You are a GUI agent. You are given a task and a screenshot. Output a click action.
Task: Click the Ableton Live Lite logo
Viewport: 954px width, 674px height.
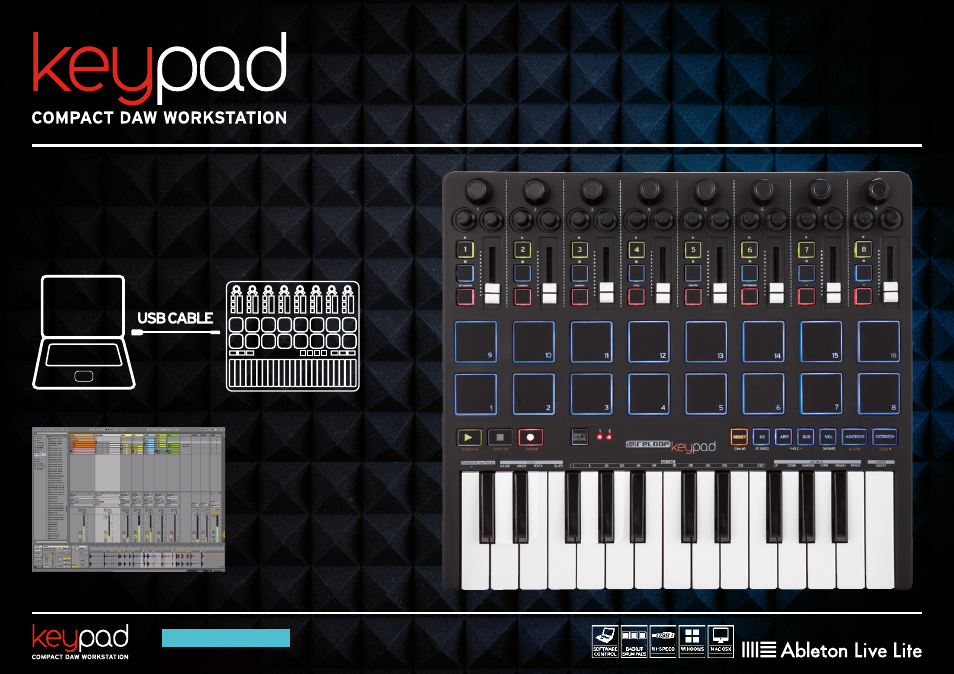pyautogui.click(x=831, y=650)
